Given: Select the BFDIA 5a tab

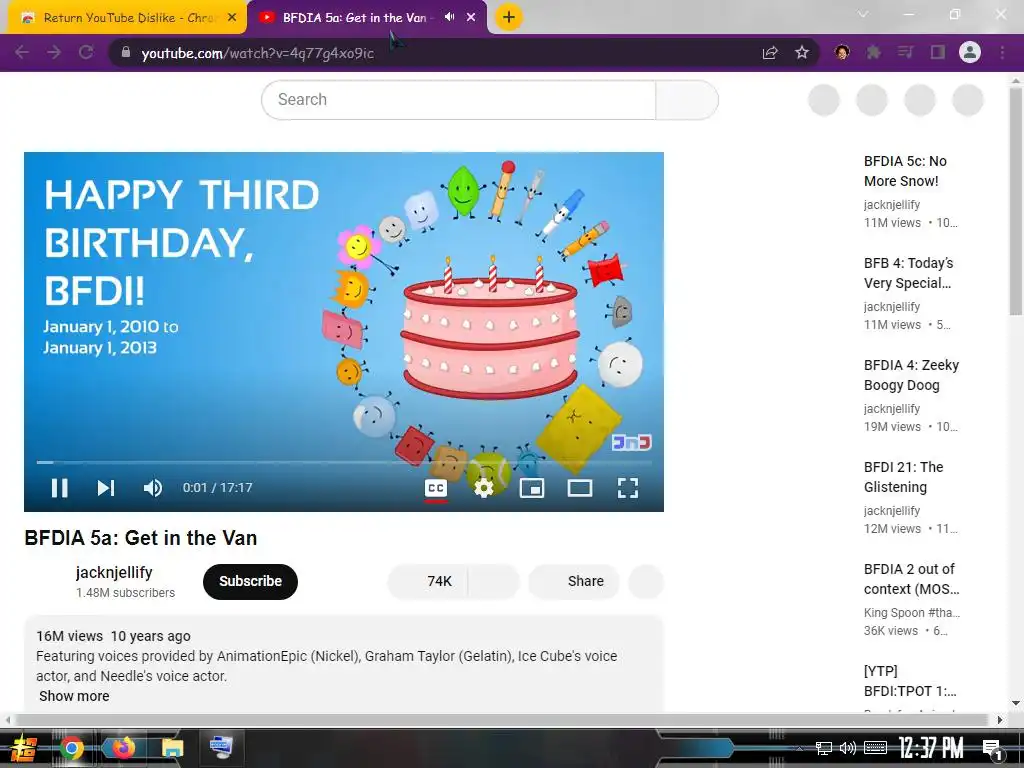Looking at the screenshot, I should [366, 18].
